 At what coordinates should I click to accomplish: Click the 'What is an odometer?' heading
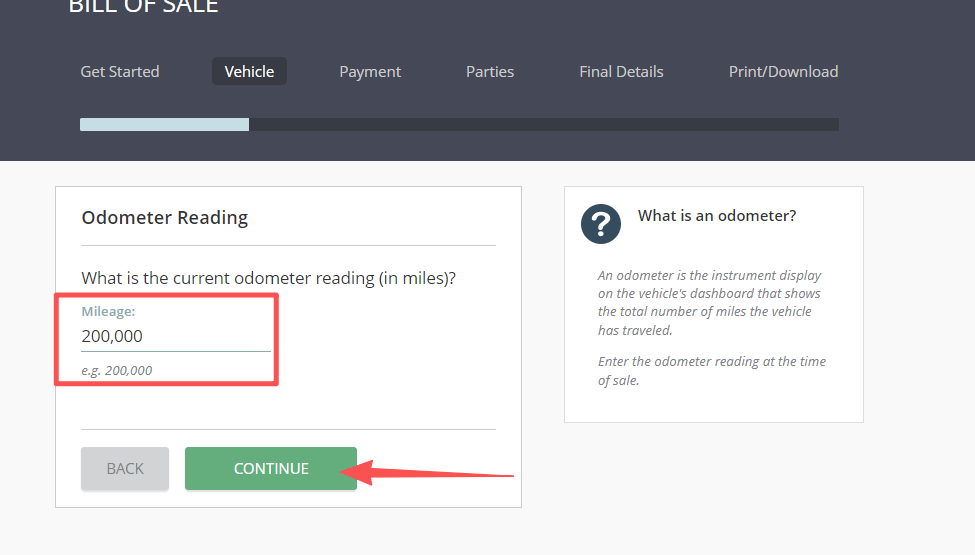click(x=717, y=216)
